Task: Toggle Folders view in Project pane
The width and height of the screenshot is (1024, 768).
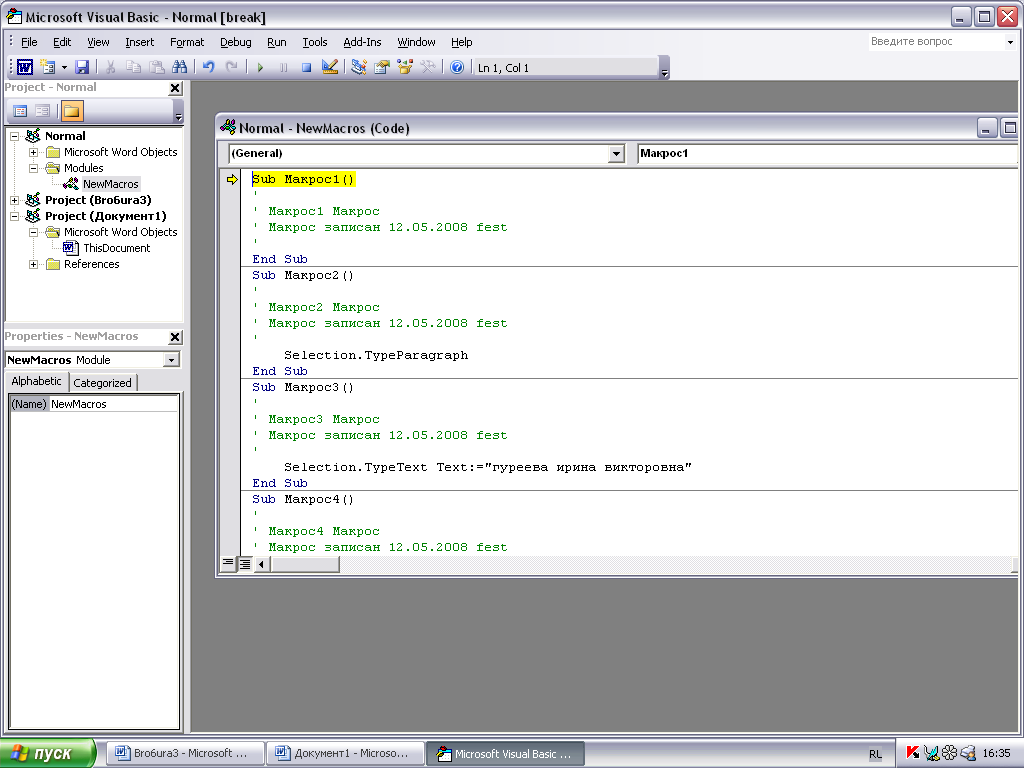Action: click(72, 111)
